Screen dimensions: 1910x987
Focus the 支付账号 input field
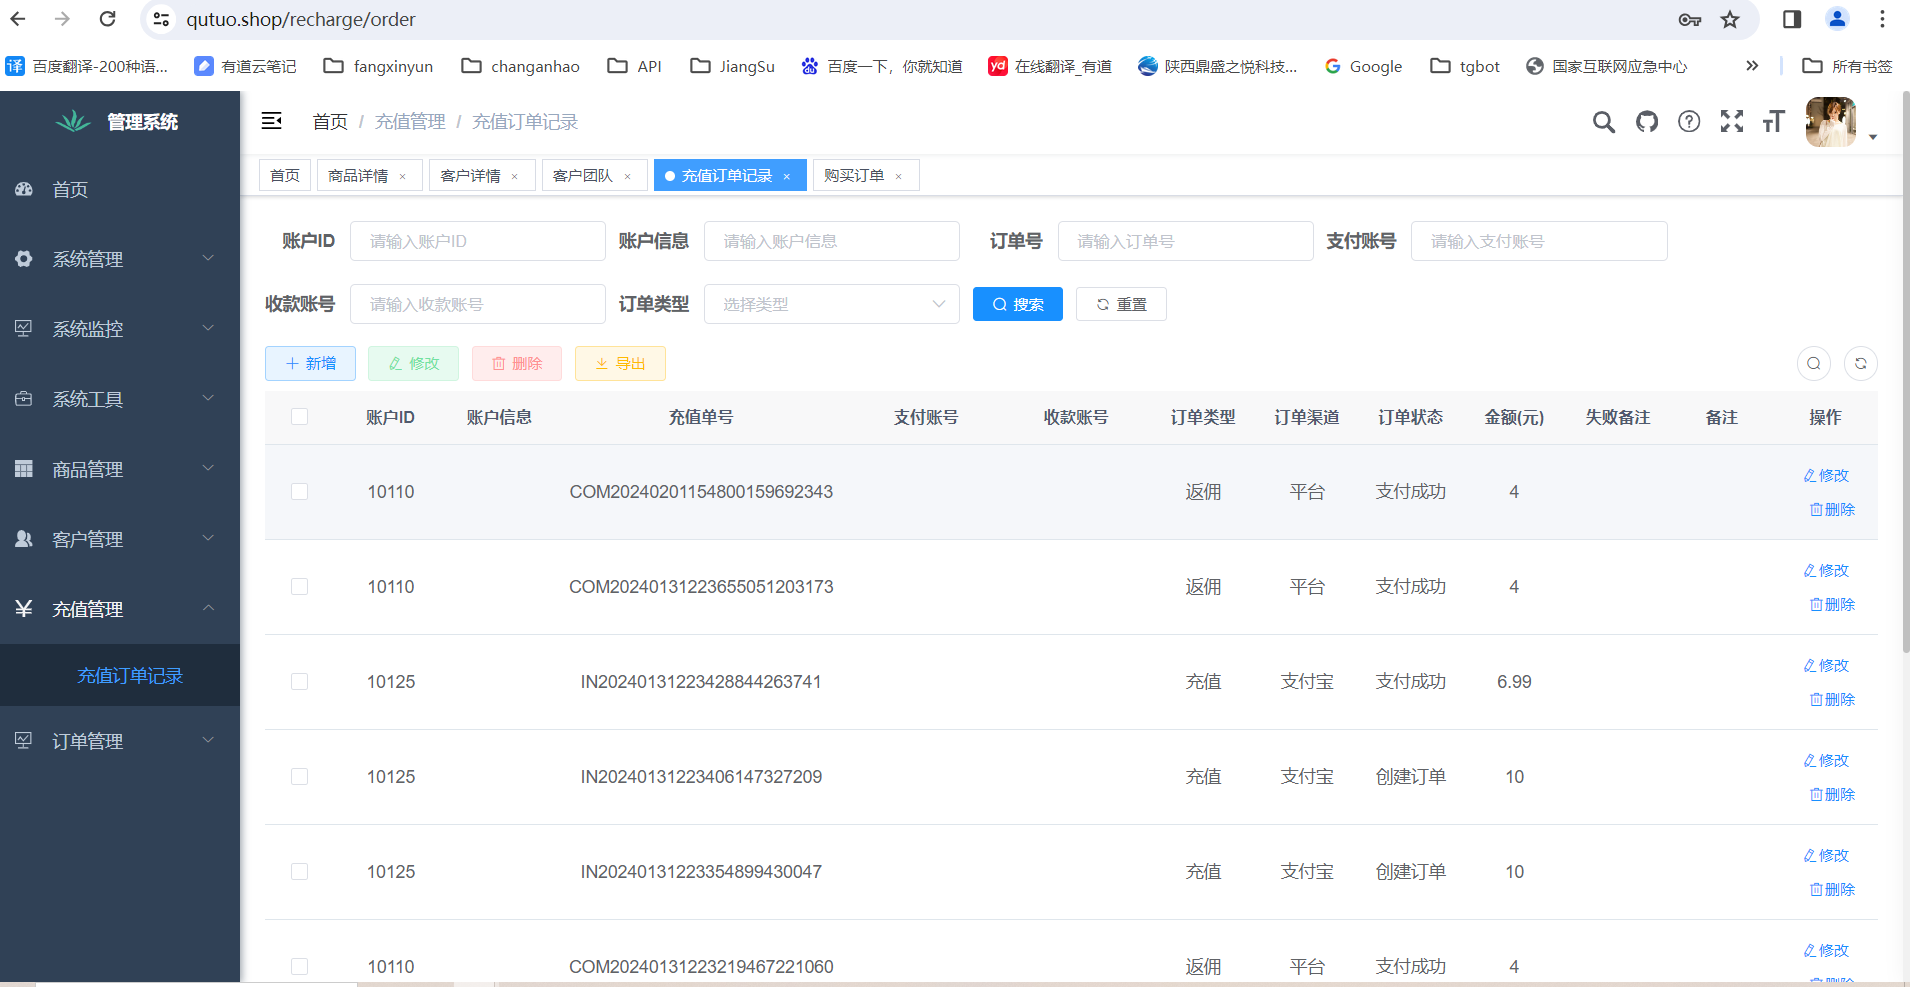click(1539, 241)
